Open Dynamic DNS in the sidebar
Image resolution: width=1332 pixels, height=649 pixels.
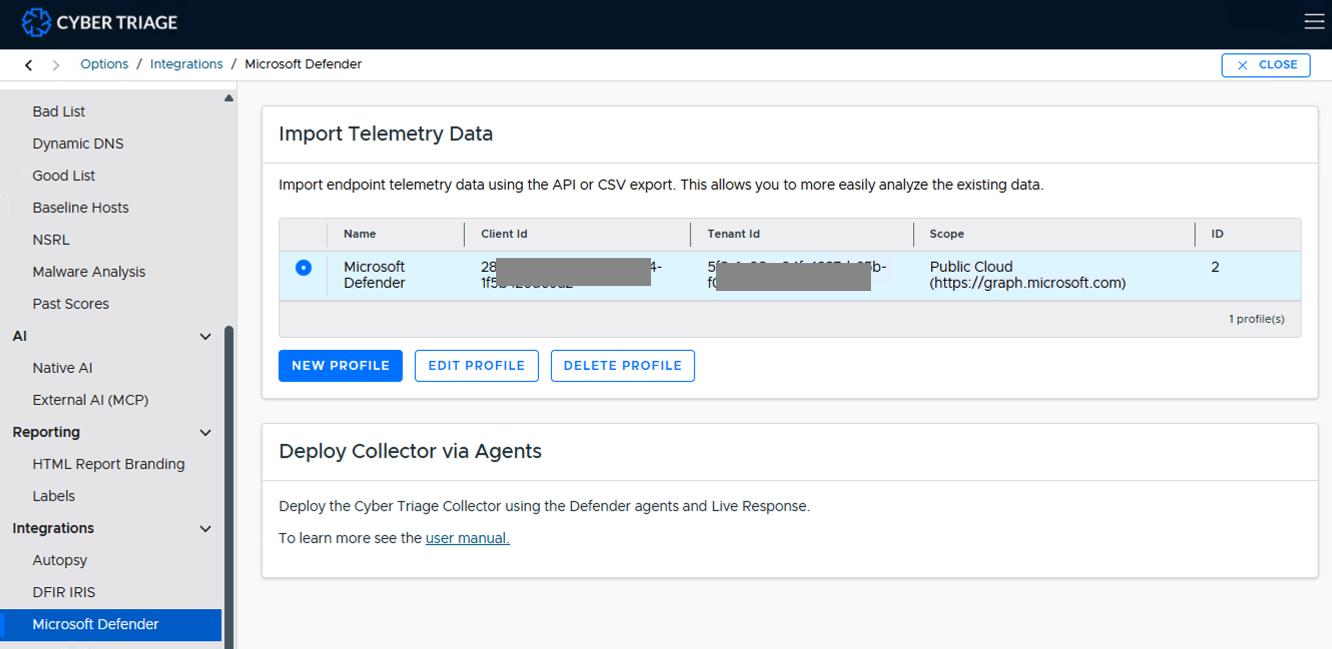pos(78,143)
